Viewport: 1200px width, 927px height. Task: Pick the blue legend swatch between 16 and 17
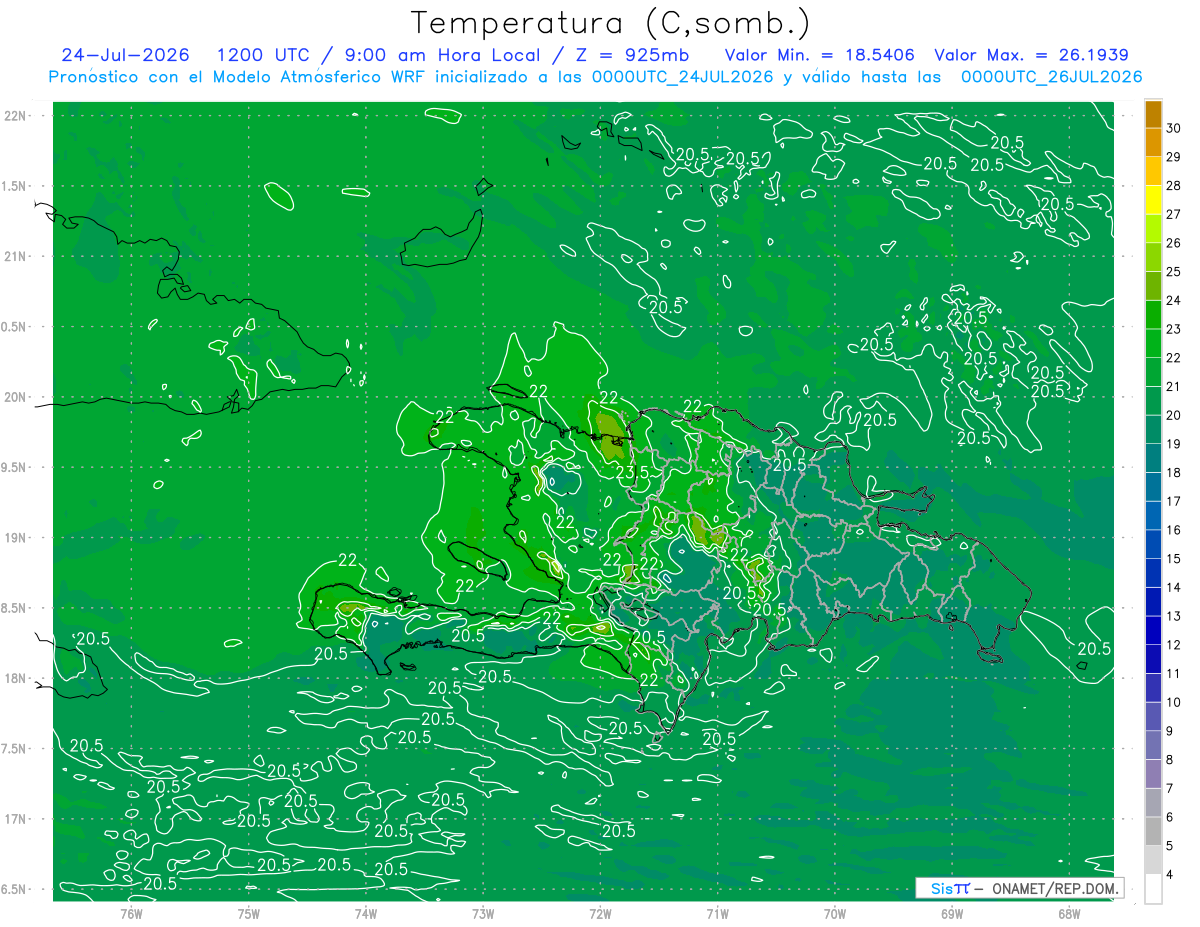[1153, 516]
